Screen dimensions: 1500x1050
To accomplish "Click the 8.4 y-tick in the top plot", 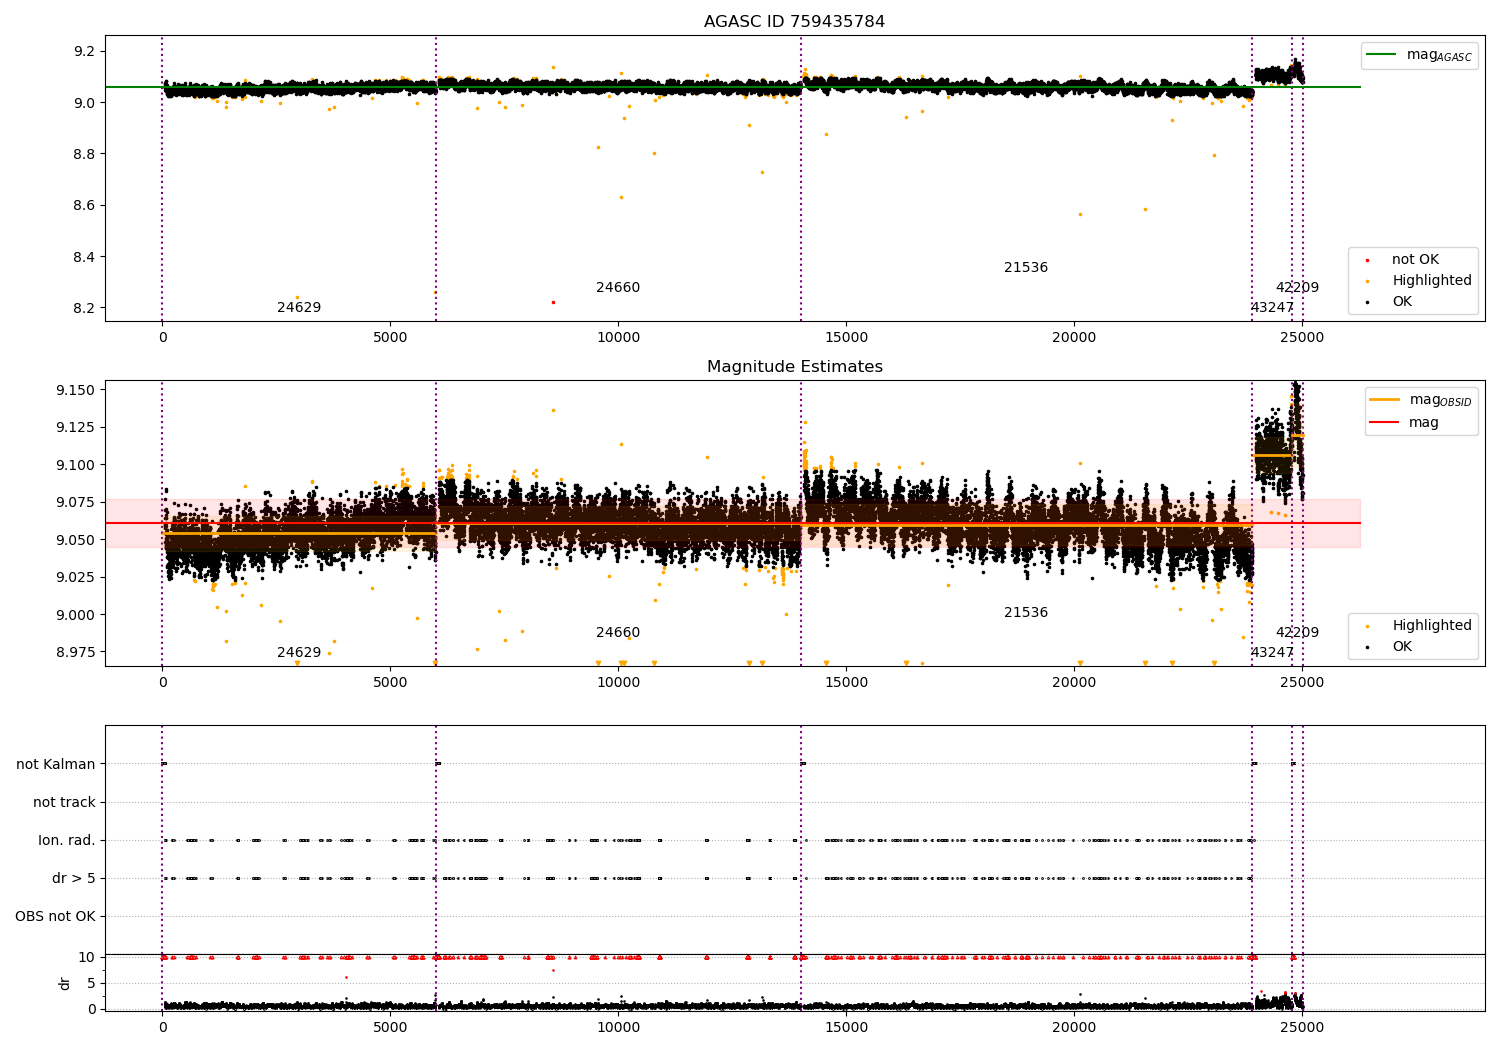I will 84,258.
